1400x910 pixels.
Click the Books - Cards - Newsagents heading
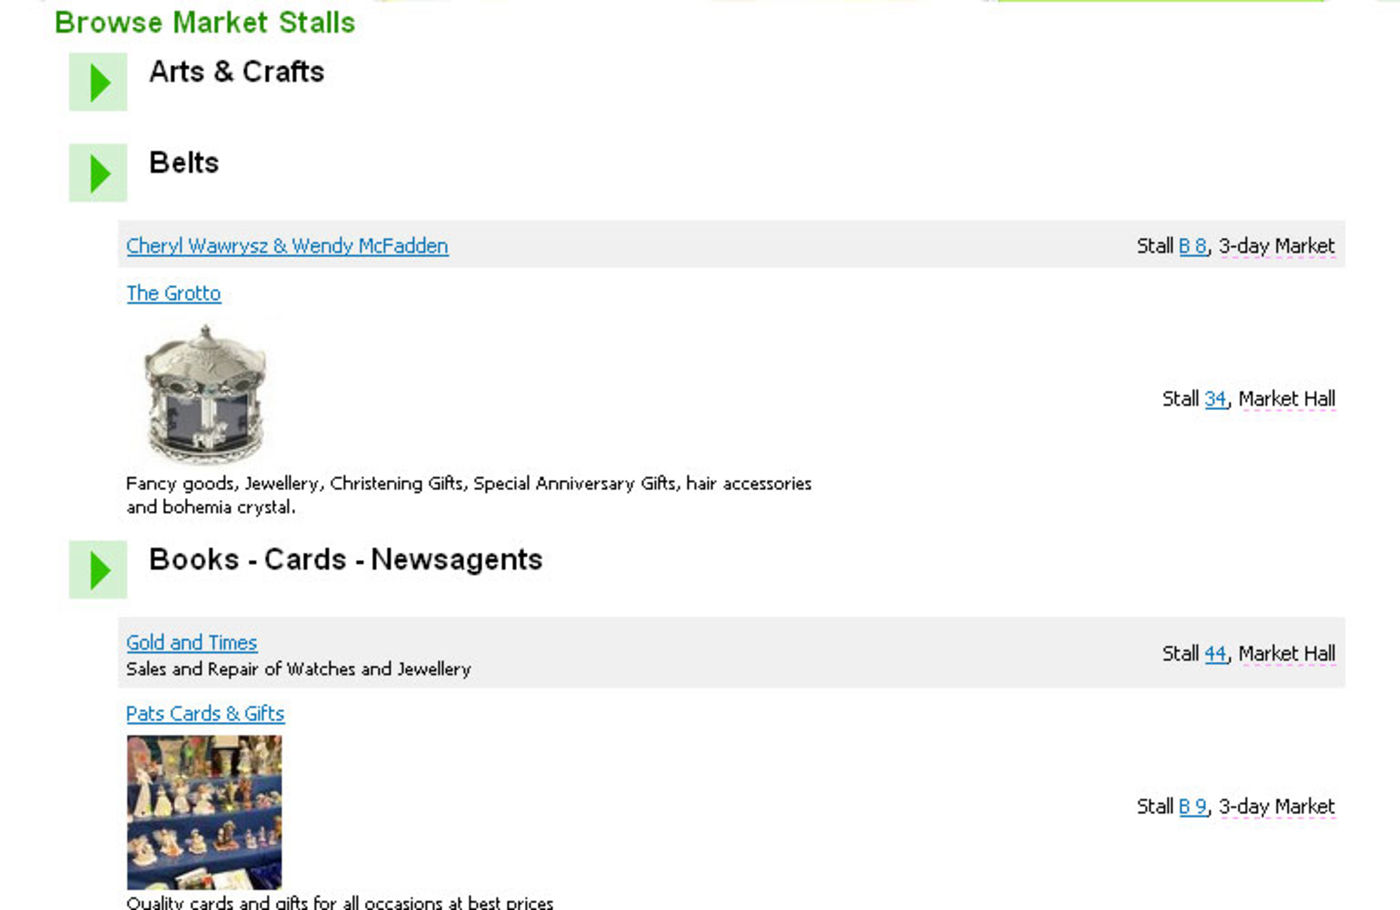pyautogui.click(x=345, y=560)
